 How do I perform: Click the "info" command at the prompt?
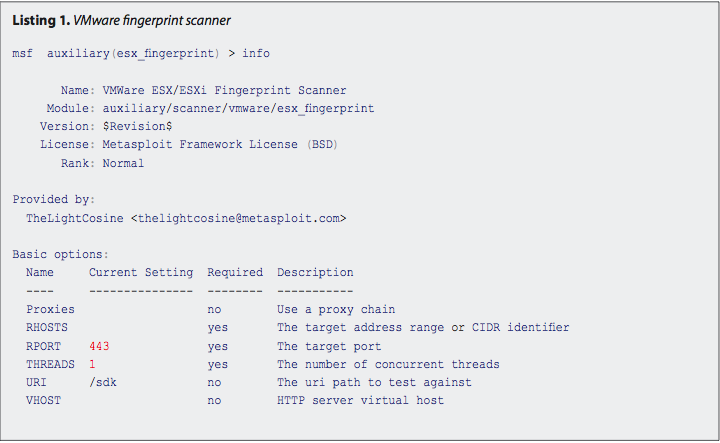tap(255, 53)
